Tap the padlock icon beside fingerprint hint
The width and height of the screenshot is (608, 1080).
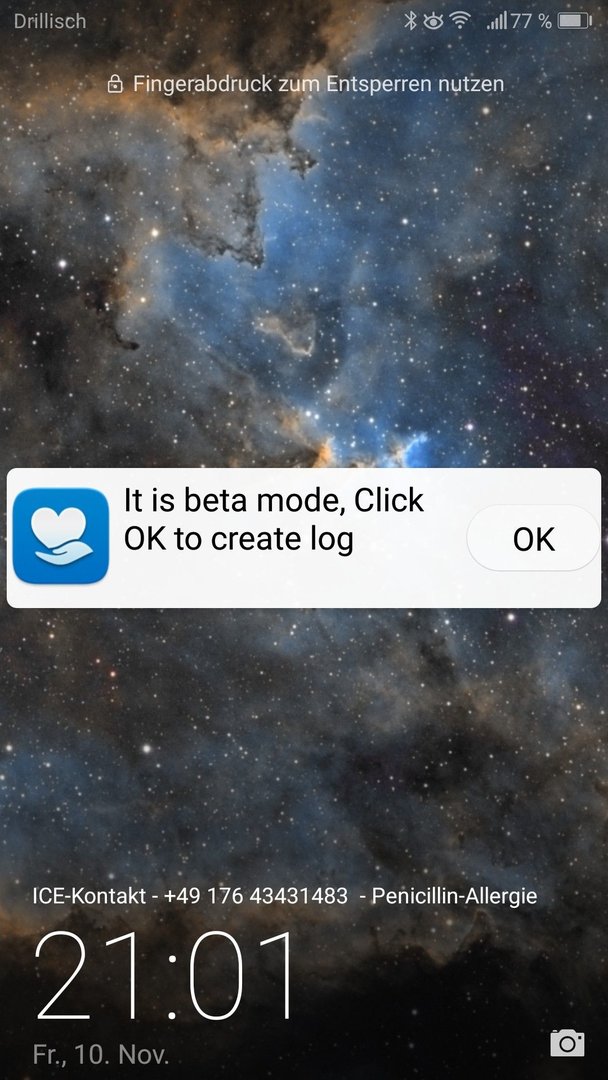click(115, 85)
